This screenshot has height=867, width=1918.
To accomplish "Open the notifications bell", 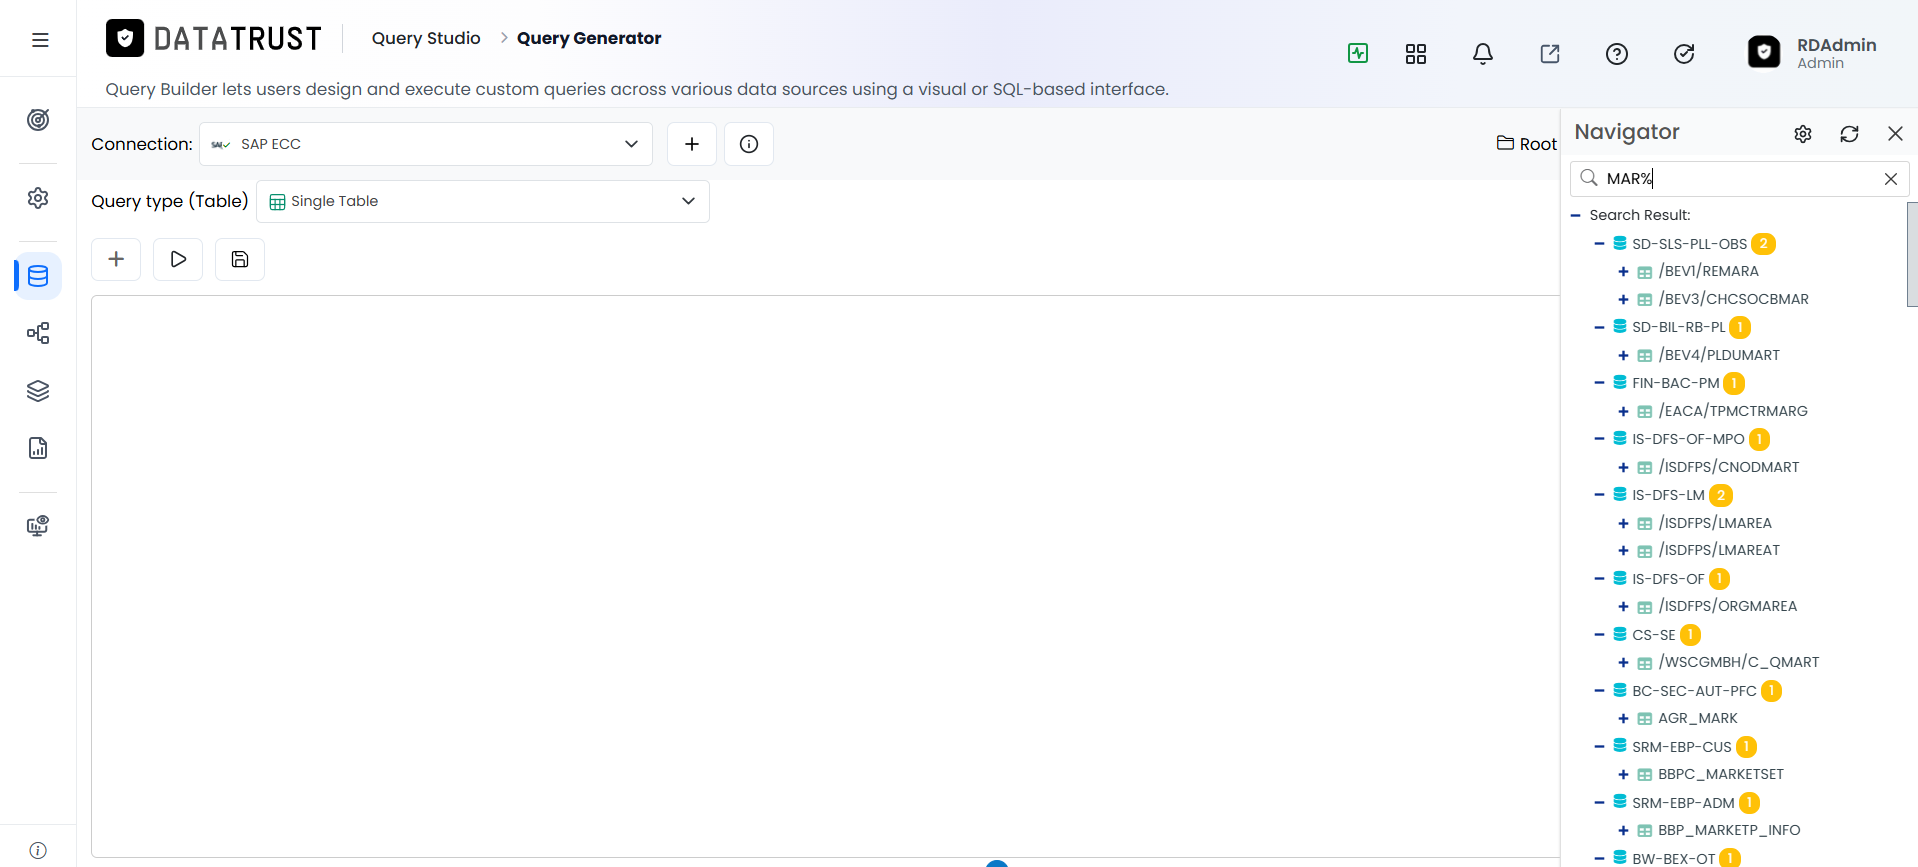I will point(1483,54).
